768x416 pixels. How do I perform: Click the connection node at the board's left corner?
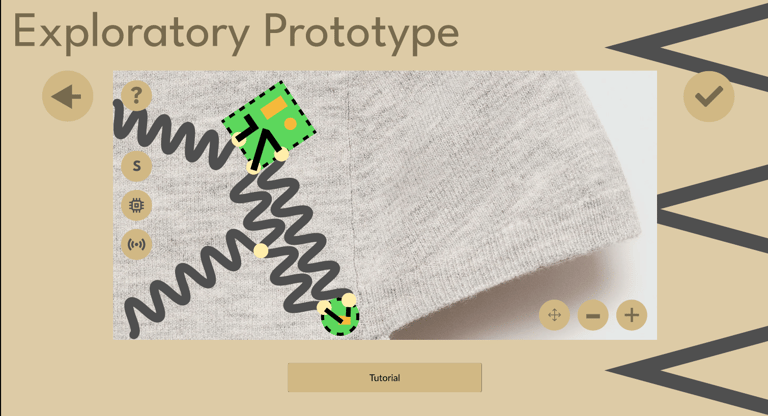click(239, 138)
